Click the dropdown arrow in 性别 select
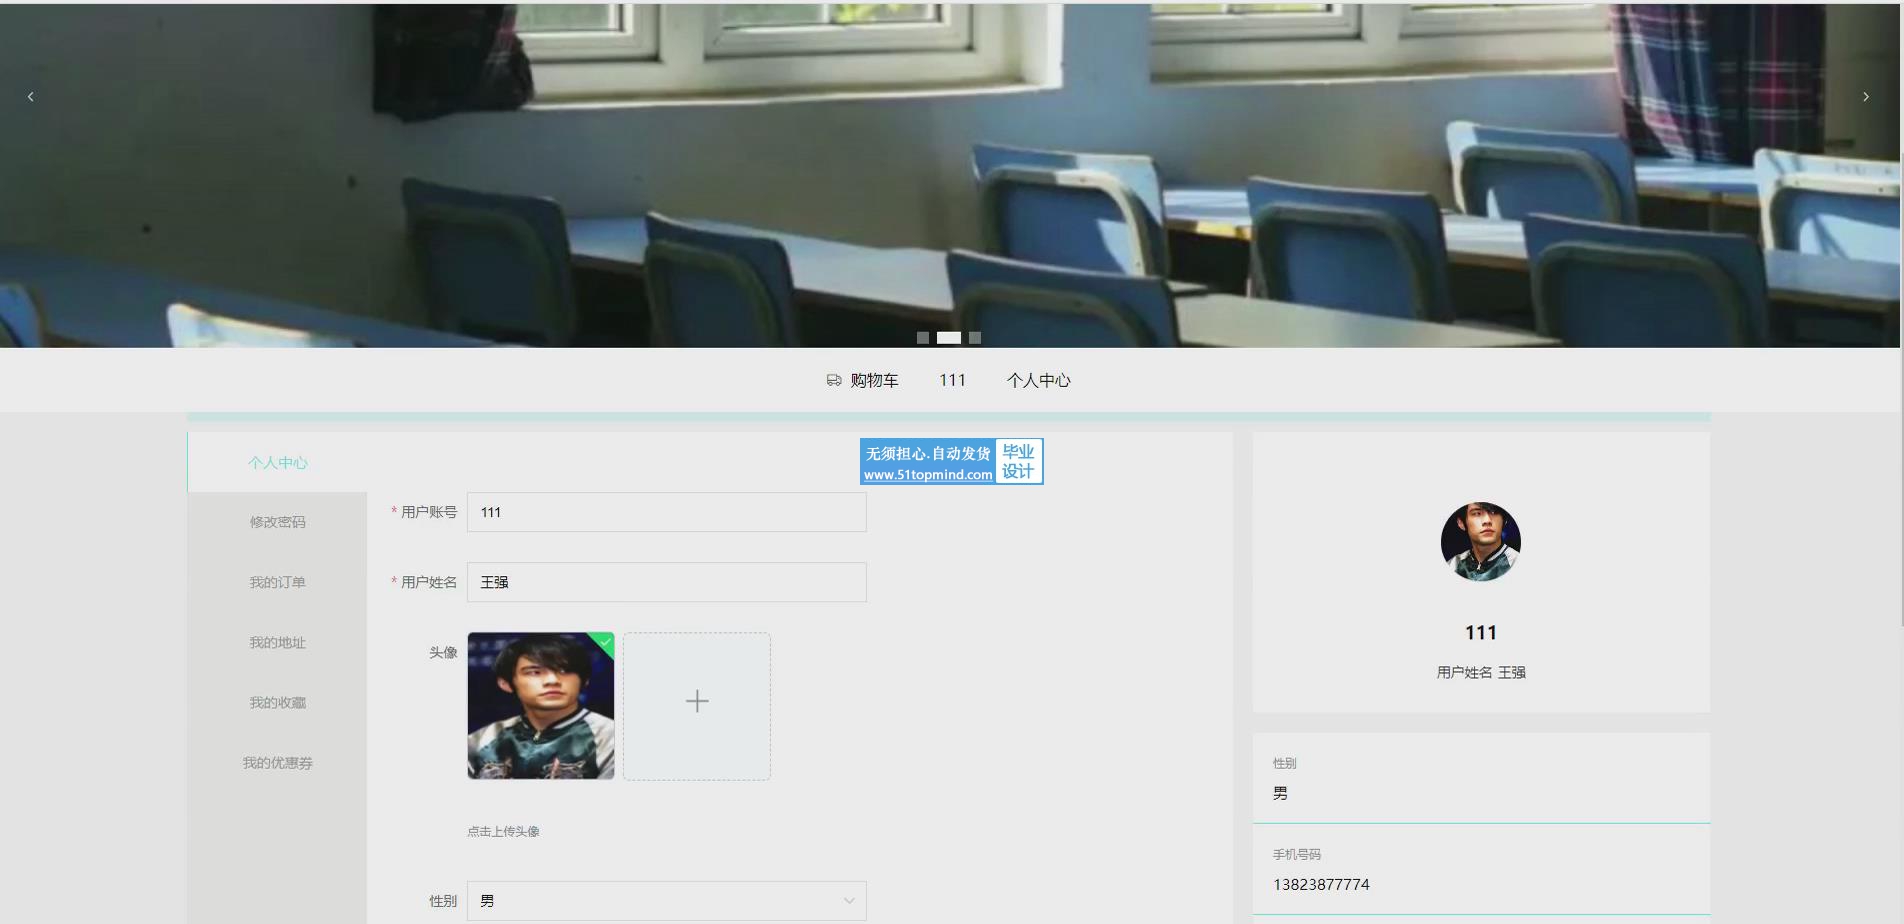Viewport: 1904px width, 924px height. pyautogui.click(x=849, y=901)
